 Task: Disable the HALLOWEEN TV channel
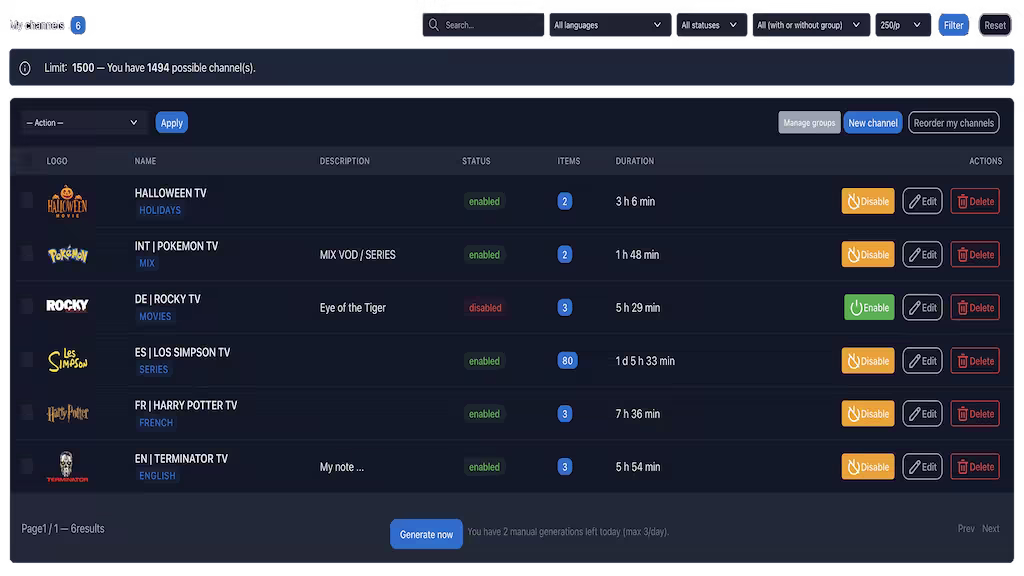pos(868,202)
